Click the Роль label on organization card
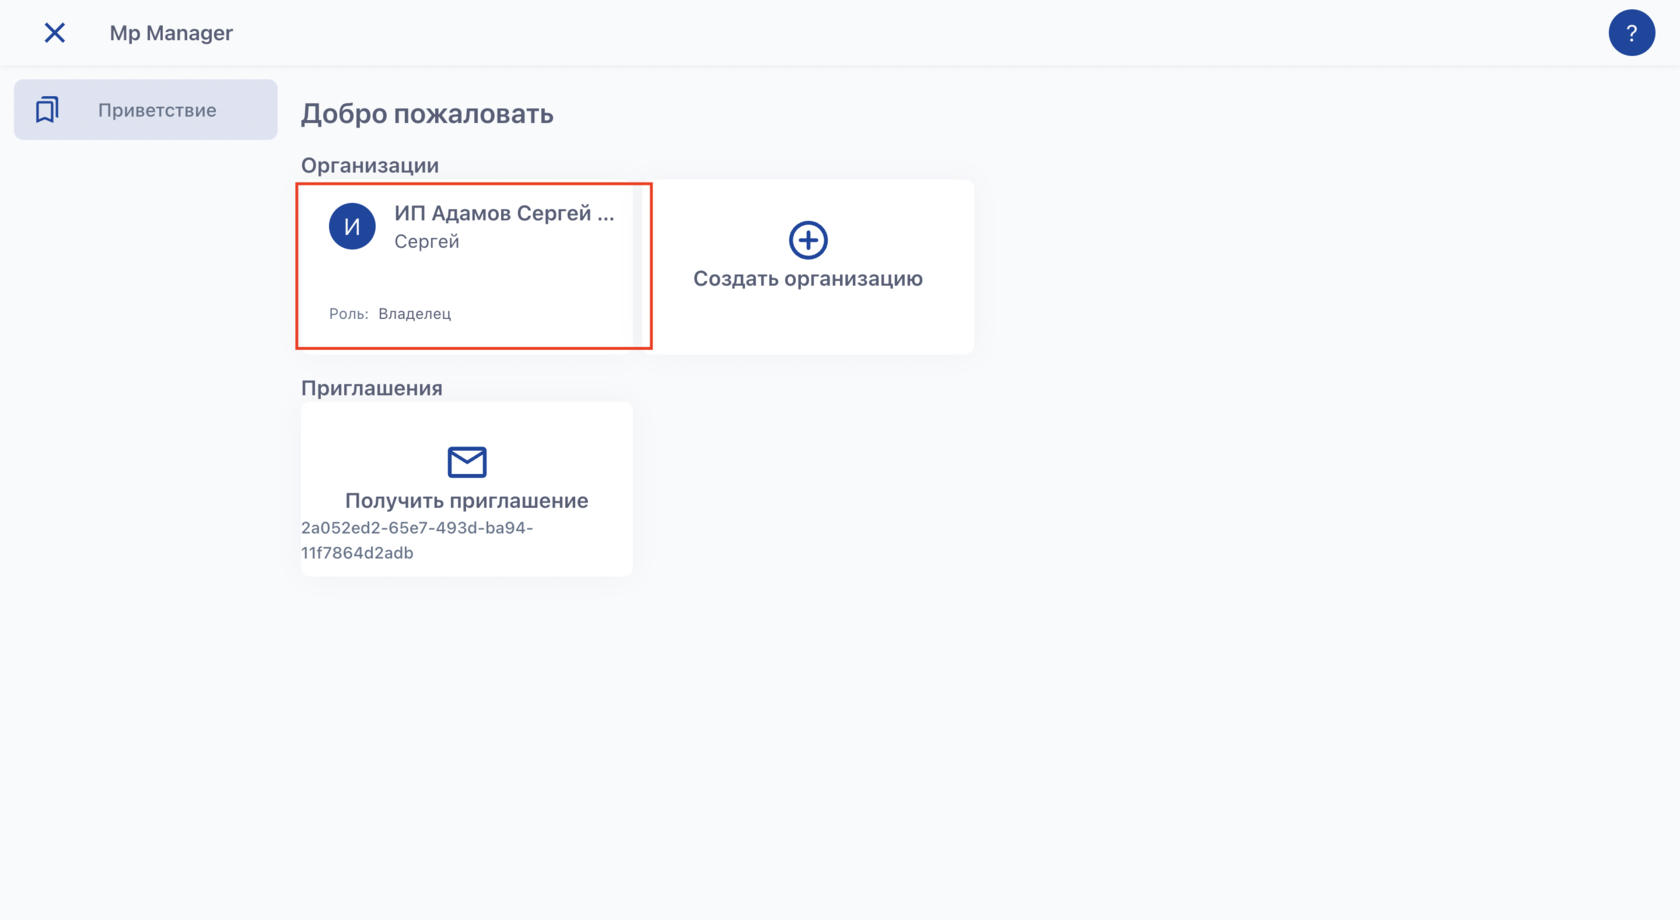Image resolution: width=1680 pixels, height=920 pixels. coord(348,314)
